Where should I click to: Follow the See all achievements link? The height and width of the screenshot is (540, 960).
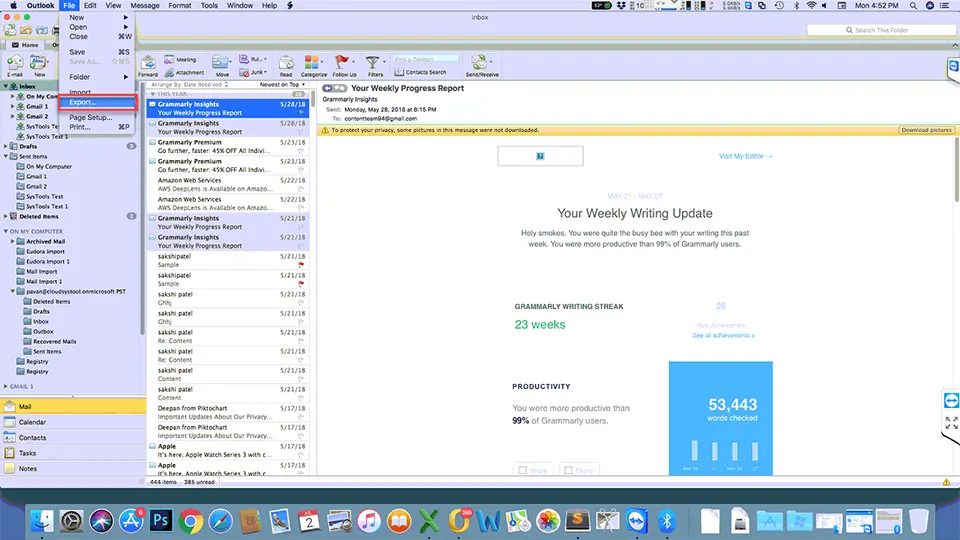723,336
